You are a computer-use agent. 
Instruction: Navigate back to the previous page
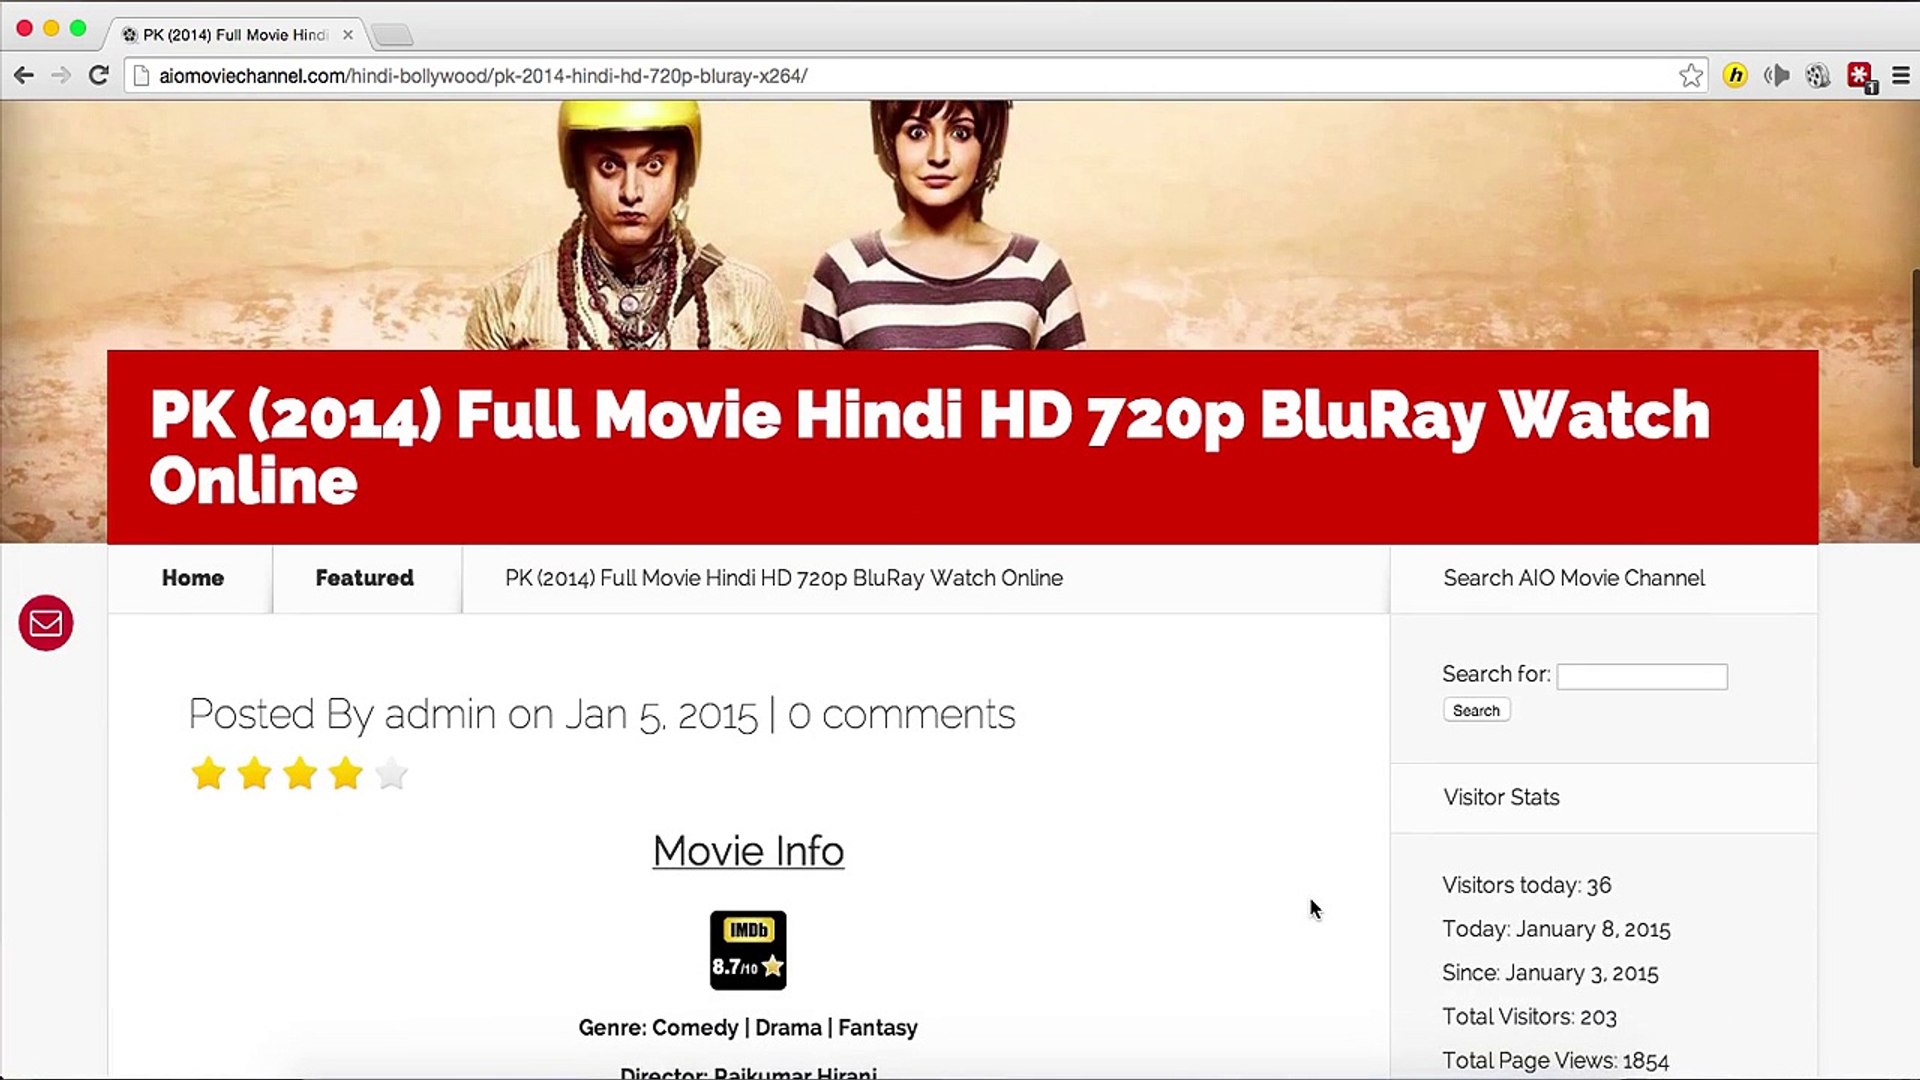22,75
